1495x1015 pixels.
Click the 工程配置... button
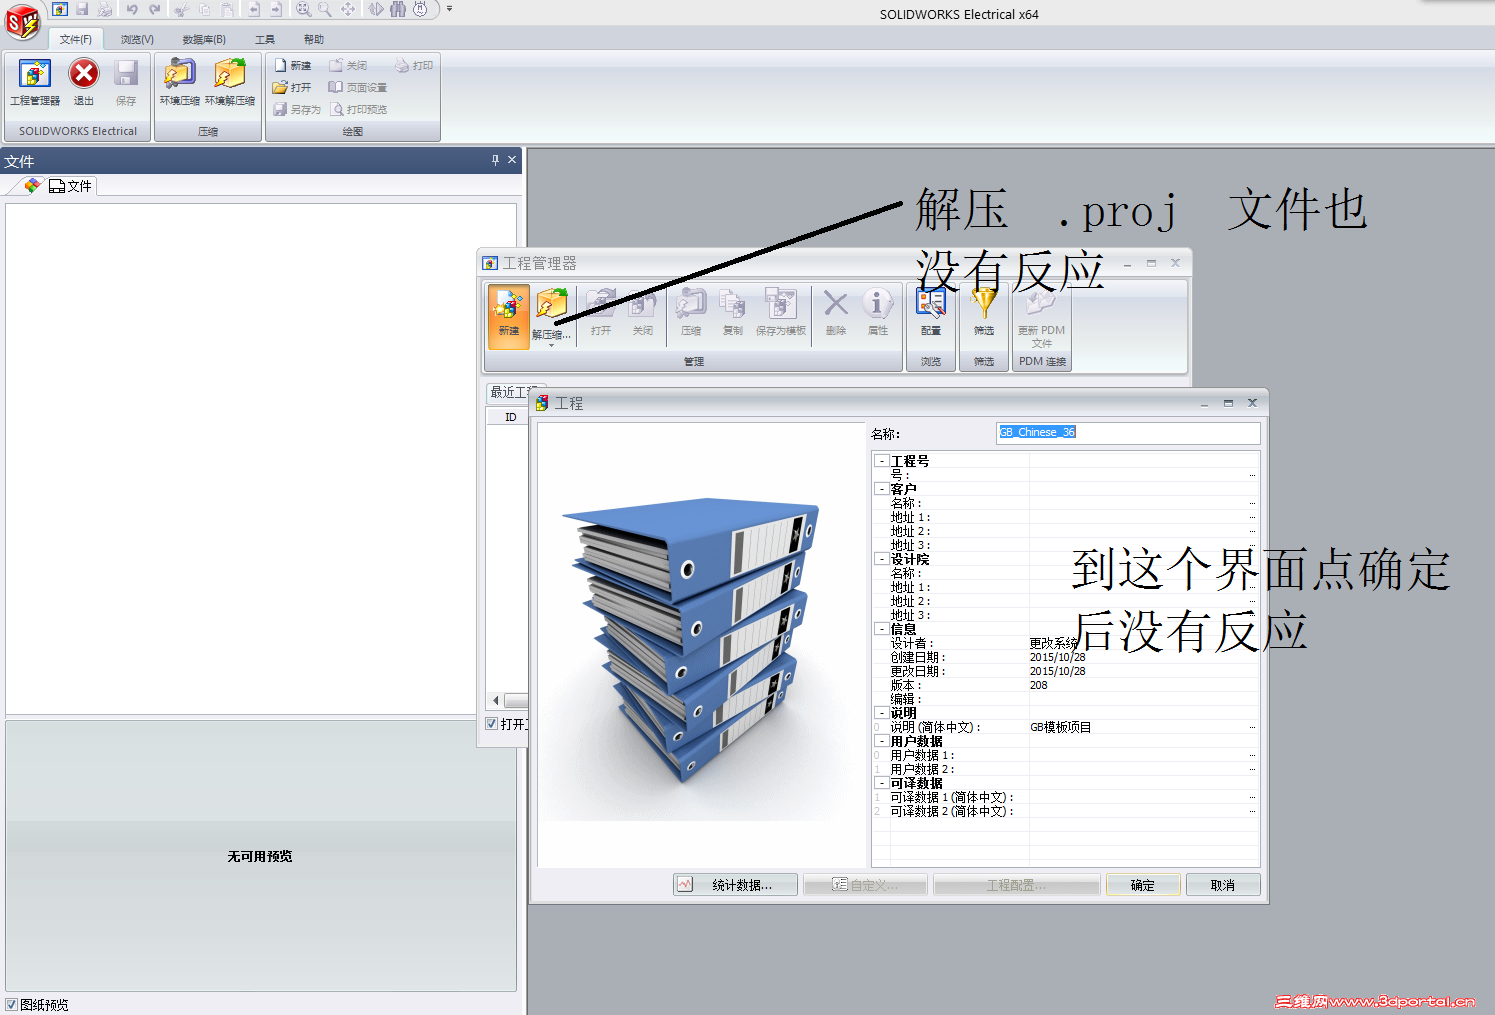click(x=1017, y=885)
